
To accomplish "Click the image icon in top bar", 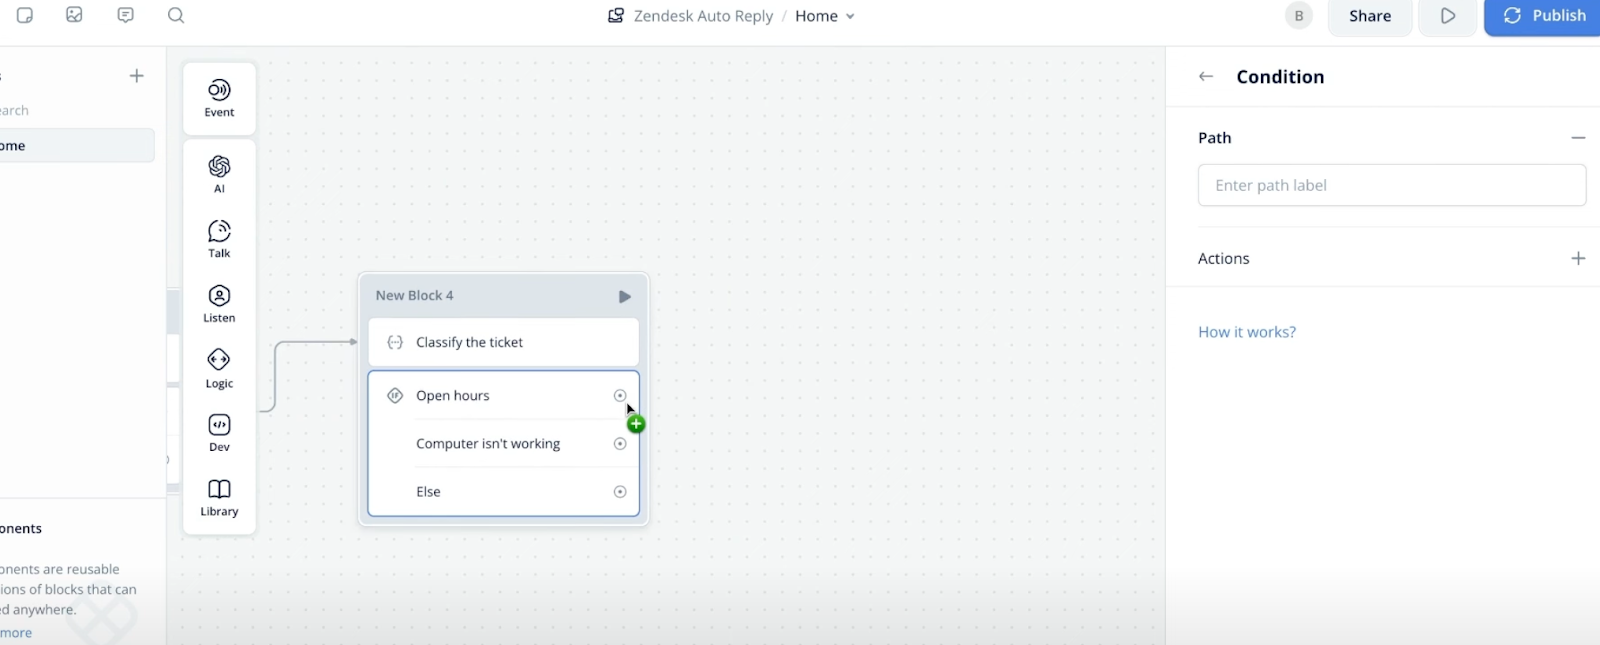I will (74, 15).
